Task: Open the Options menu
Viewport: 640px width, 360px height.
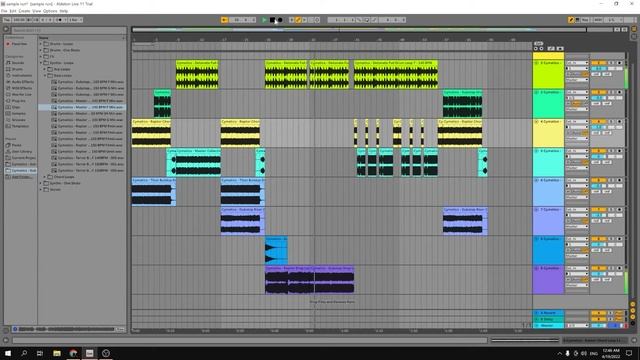Action: (50, 11)
